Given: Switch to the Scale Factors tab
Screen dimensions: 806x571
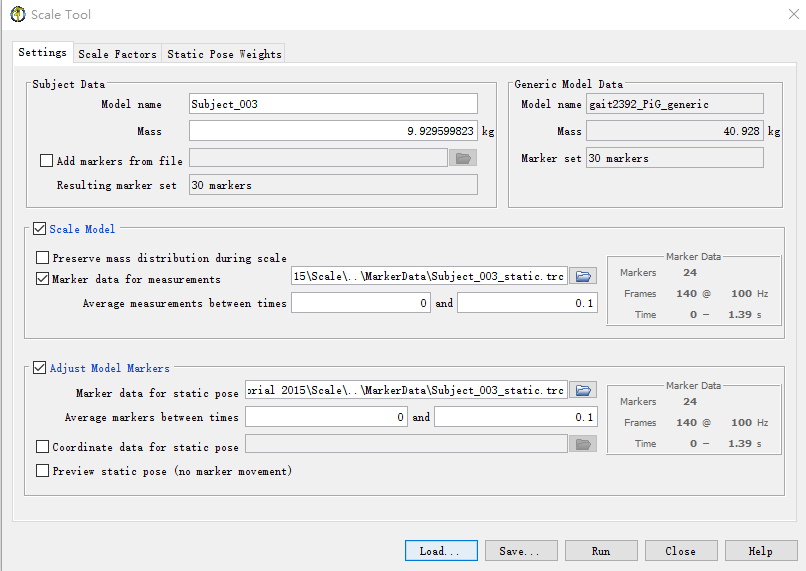Looking at the screenshot, I should 117,54.
